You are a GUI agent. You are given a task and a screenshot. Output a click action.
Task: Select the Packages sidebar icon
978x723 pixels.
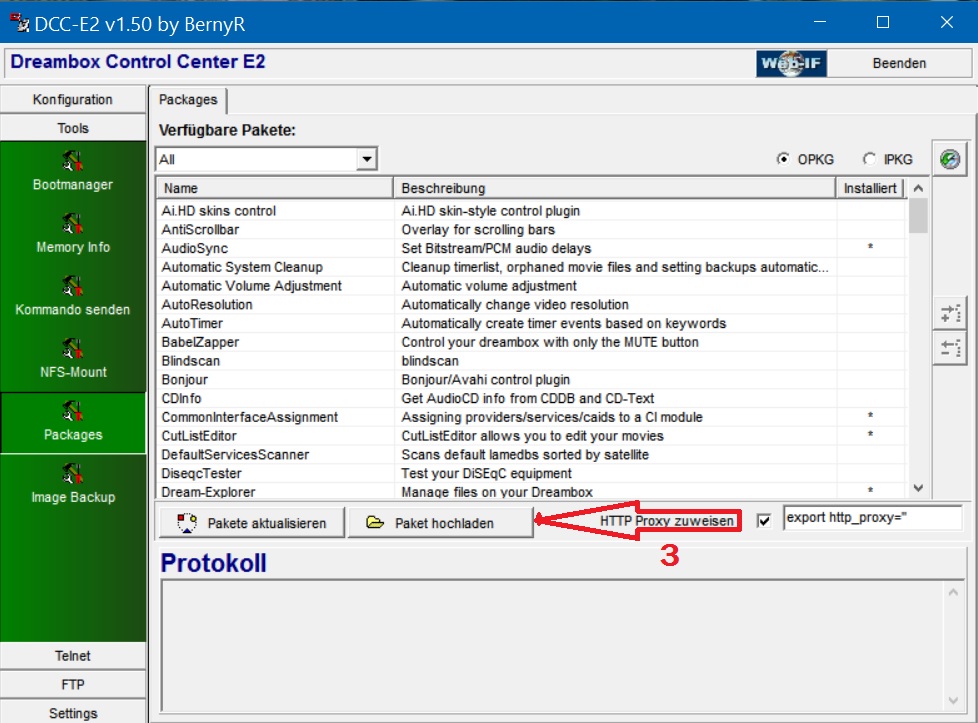click(x=72, y=411)
